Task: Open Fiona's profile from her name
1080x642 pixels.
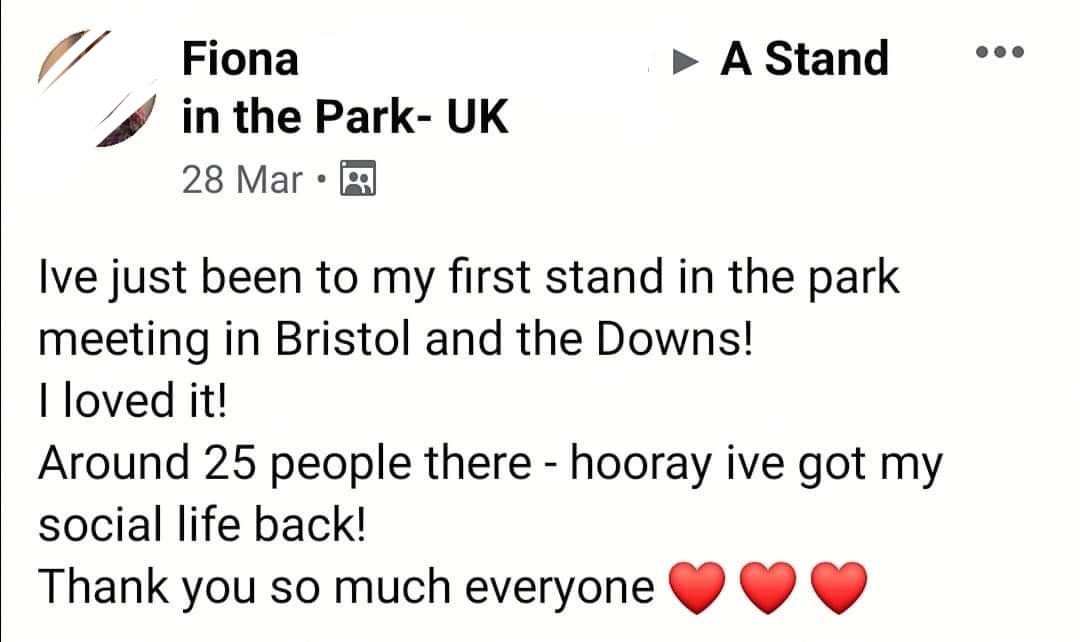Action: [240, 59]
